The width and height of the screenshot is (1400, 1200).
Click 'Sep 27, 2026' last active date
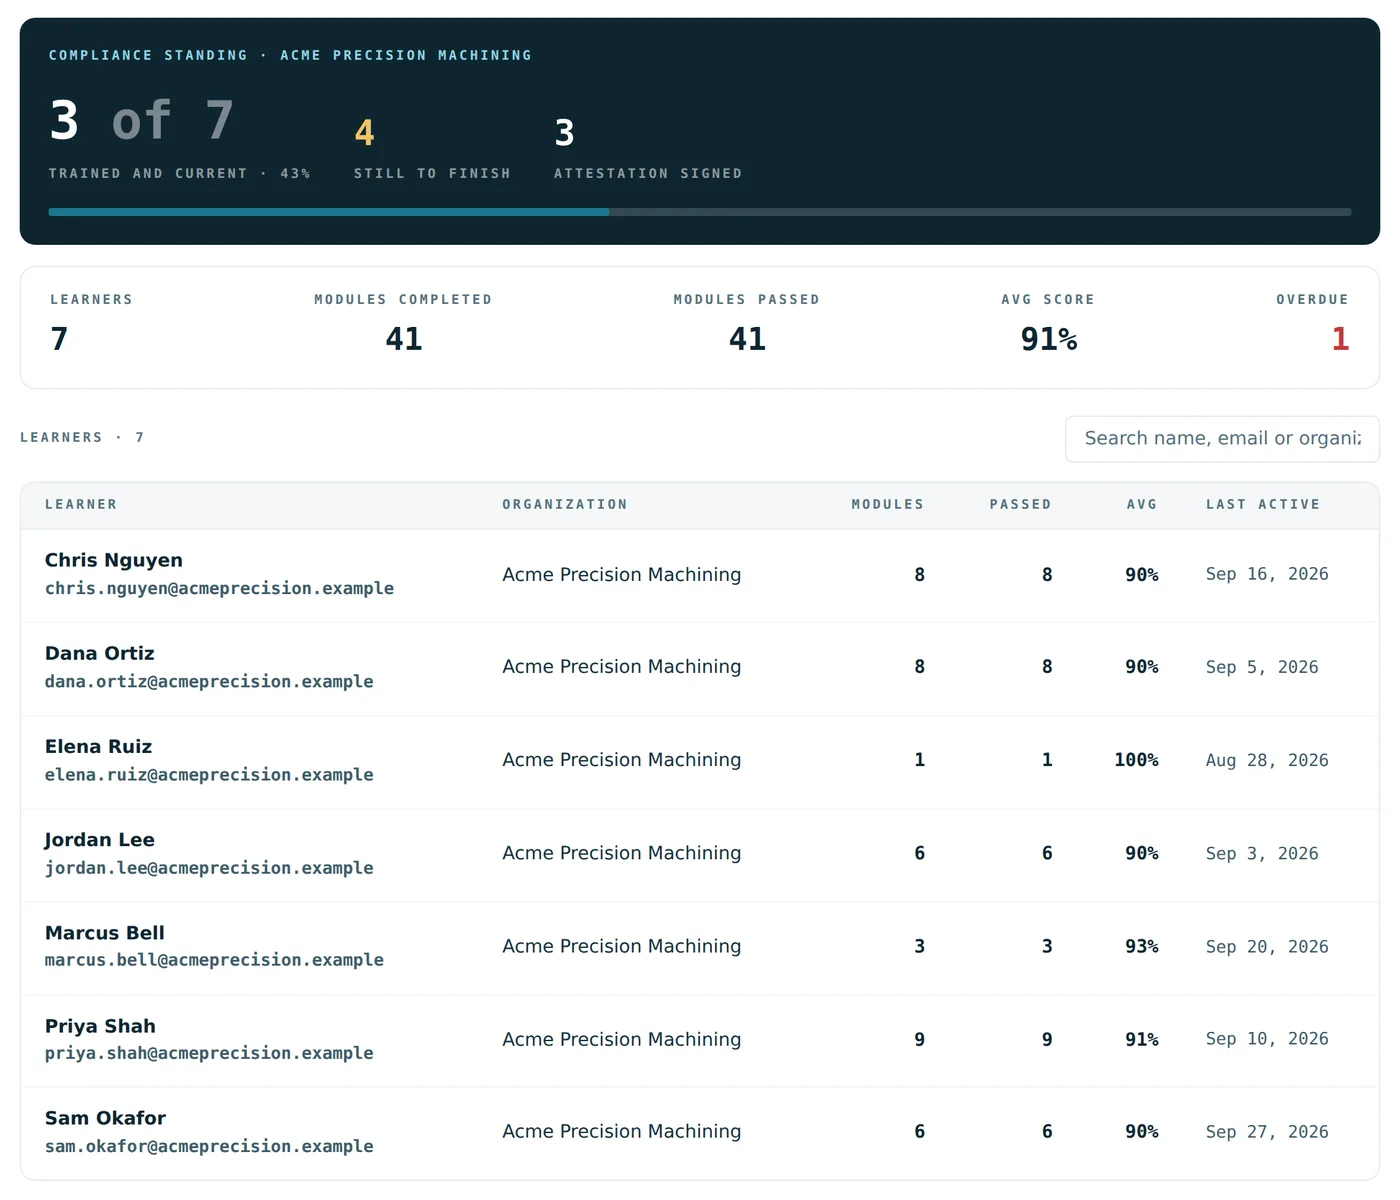(1267, 1132)
